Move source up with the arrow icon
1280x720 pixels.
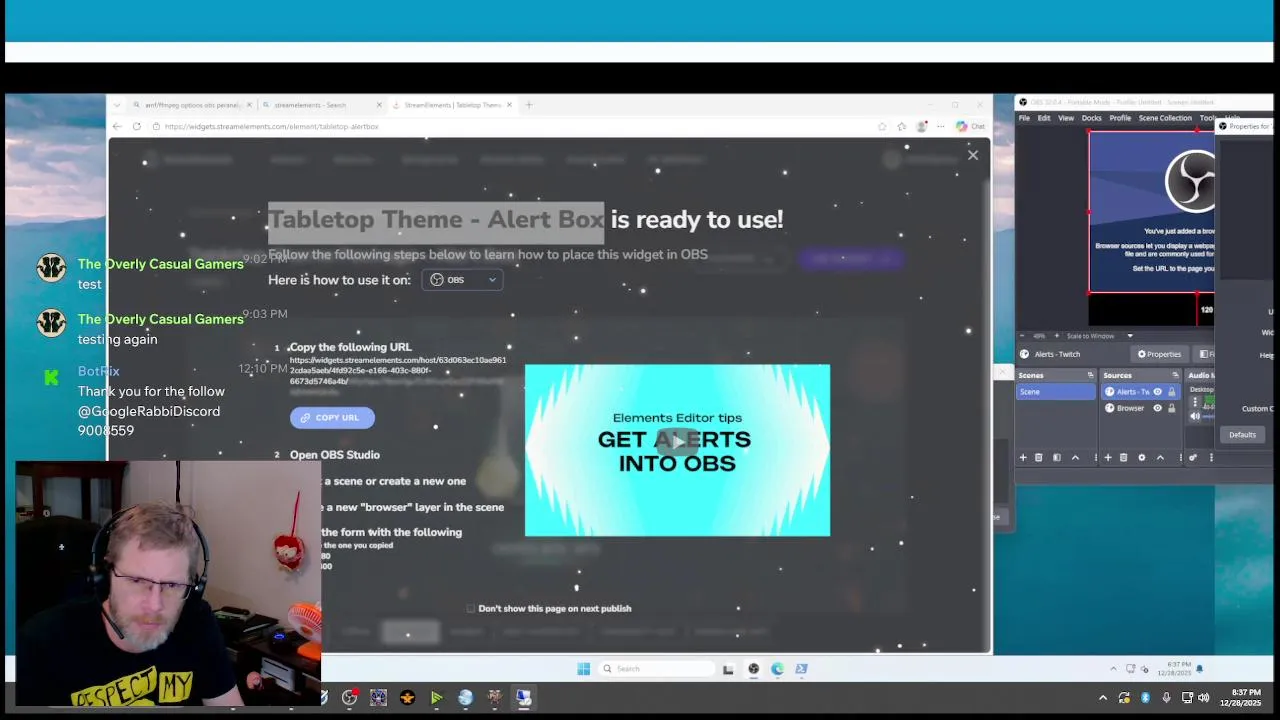click(1160, 458)
